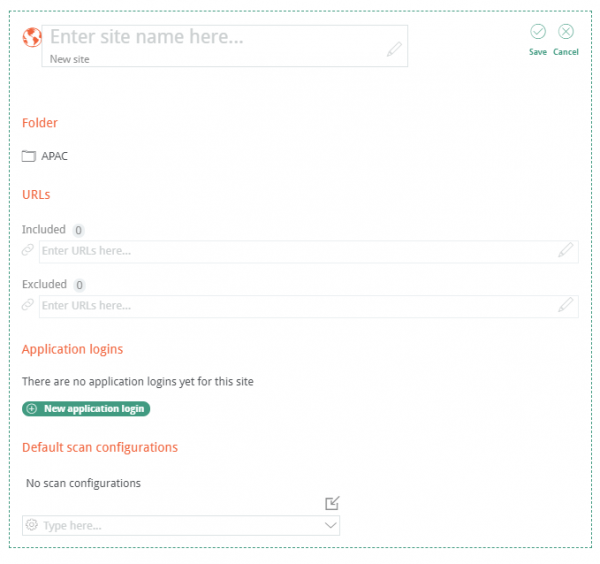Screen dimensions: 600x564
Task: Click the pencil icon in site name field
Action: point(394,49)
